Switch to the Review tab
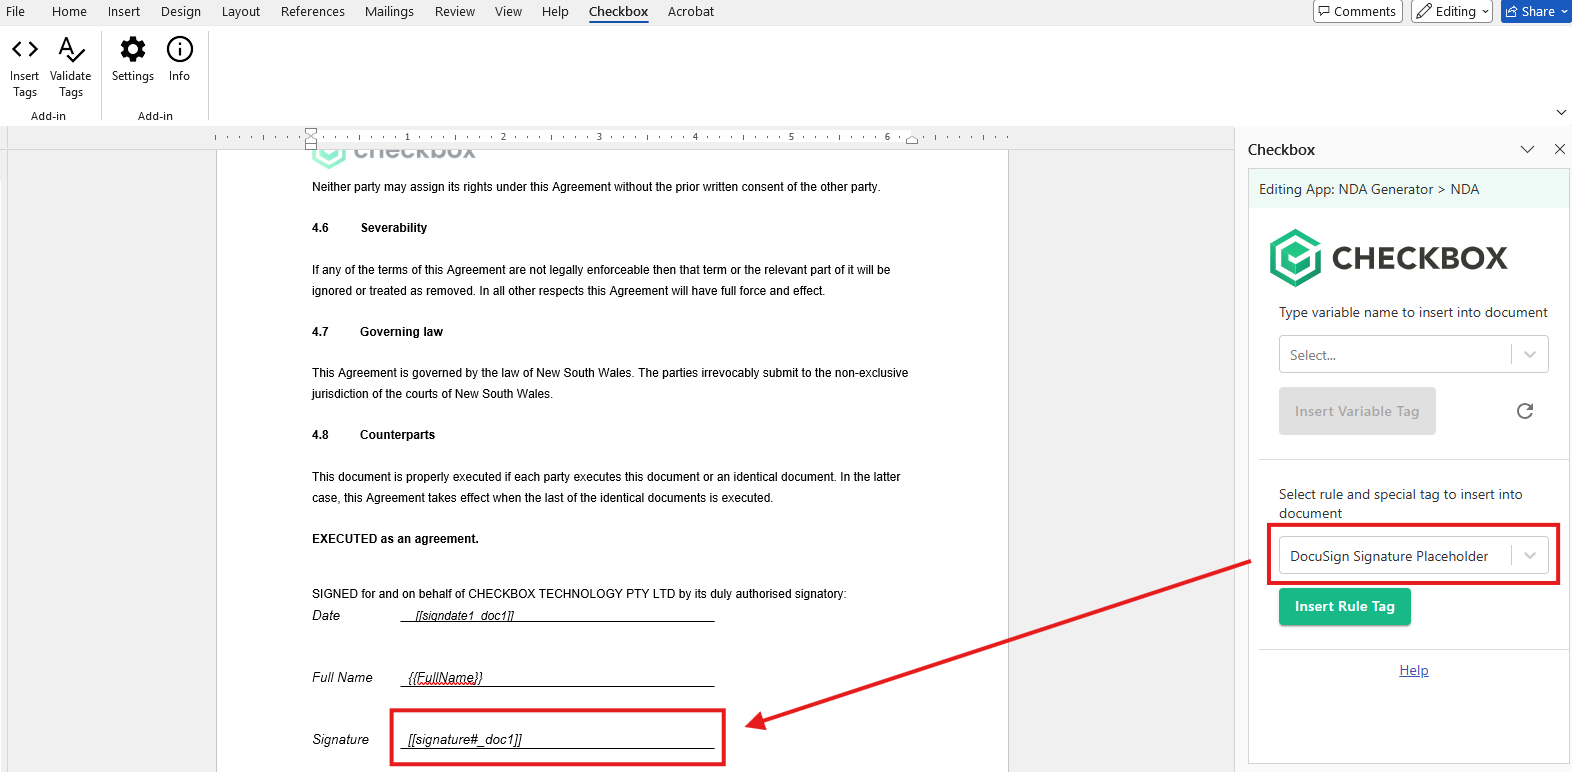 point(455,12)
